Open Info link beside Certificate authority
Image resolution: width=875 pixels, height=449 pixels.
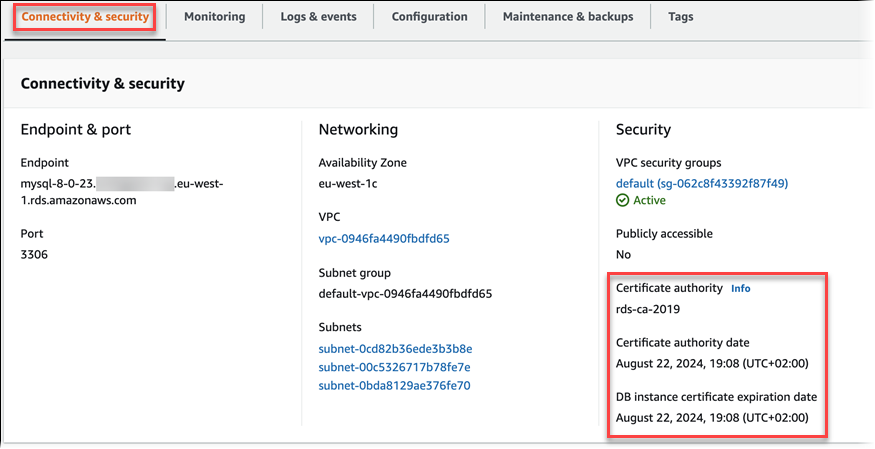(x=740, y=288)
